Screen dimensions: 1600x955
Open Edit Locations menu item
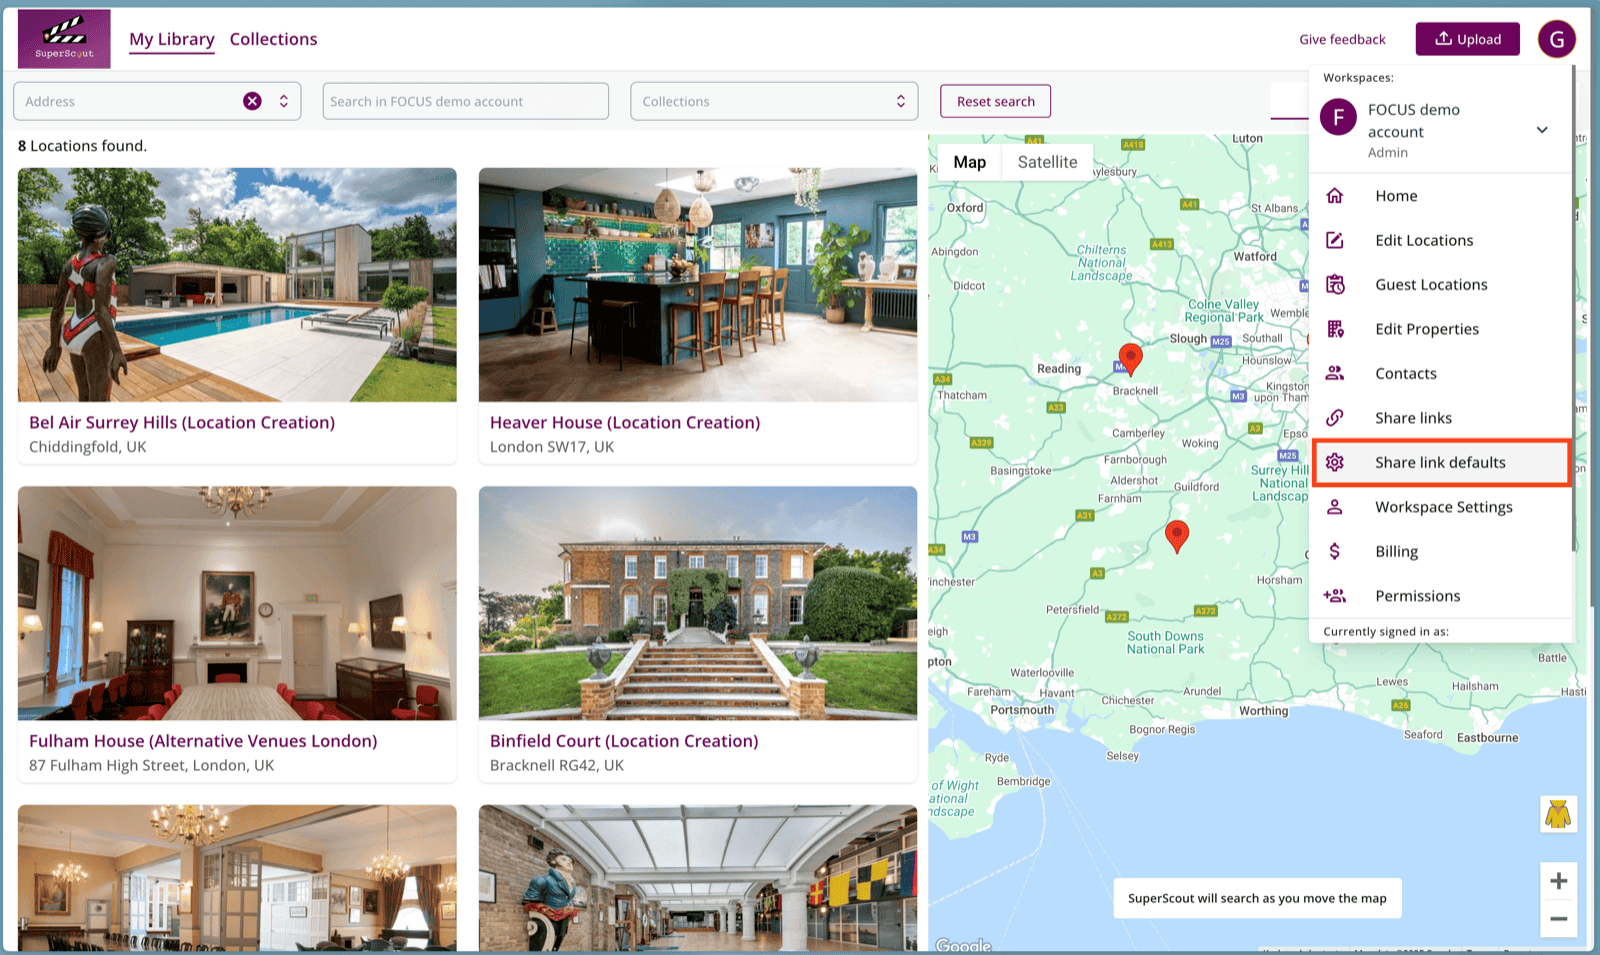(x=1441, y=240)
